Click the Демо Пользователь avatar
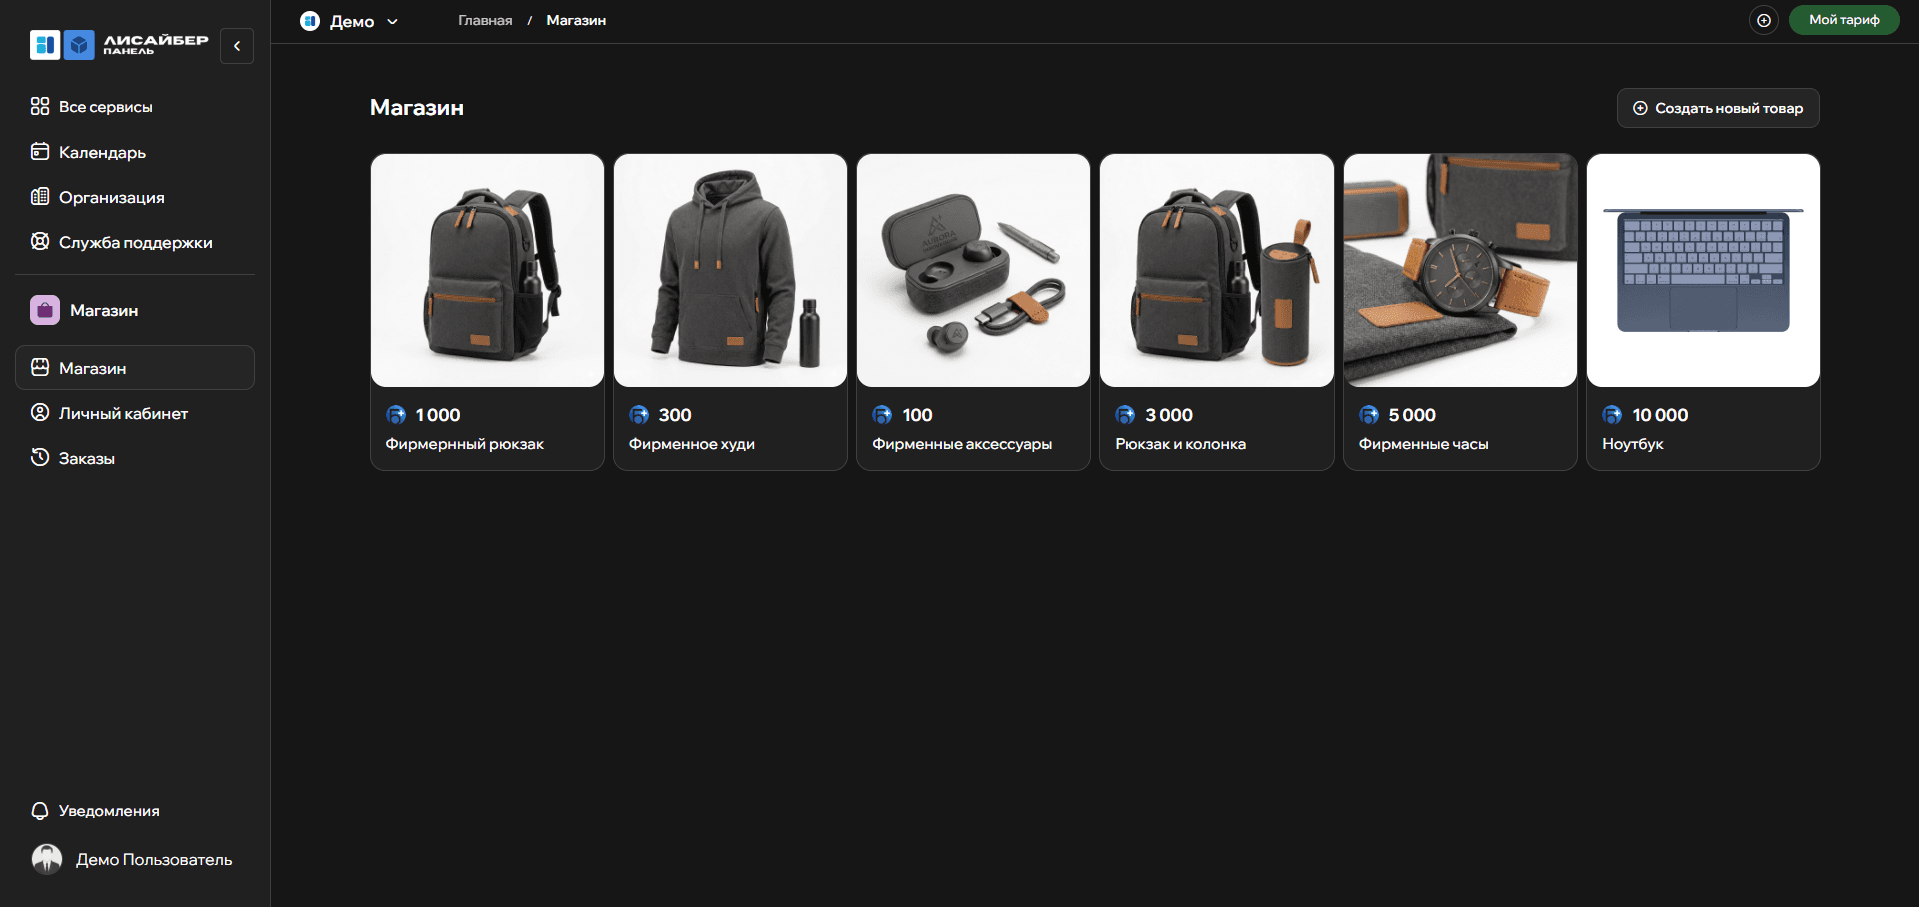The image size is (1919, 907). (x=47, y=859)
